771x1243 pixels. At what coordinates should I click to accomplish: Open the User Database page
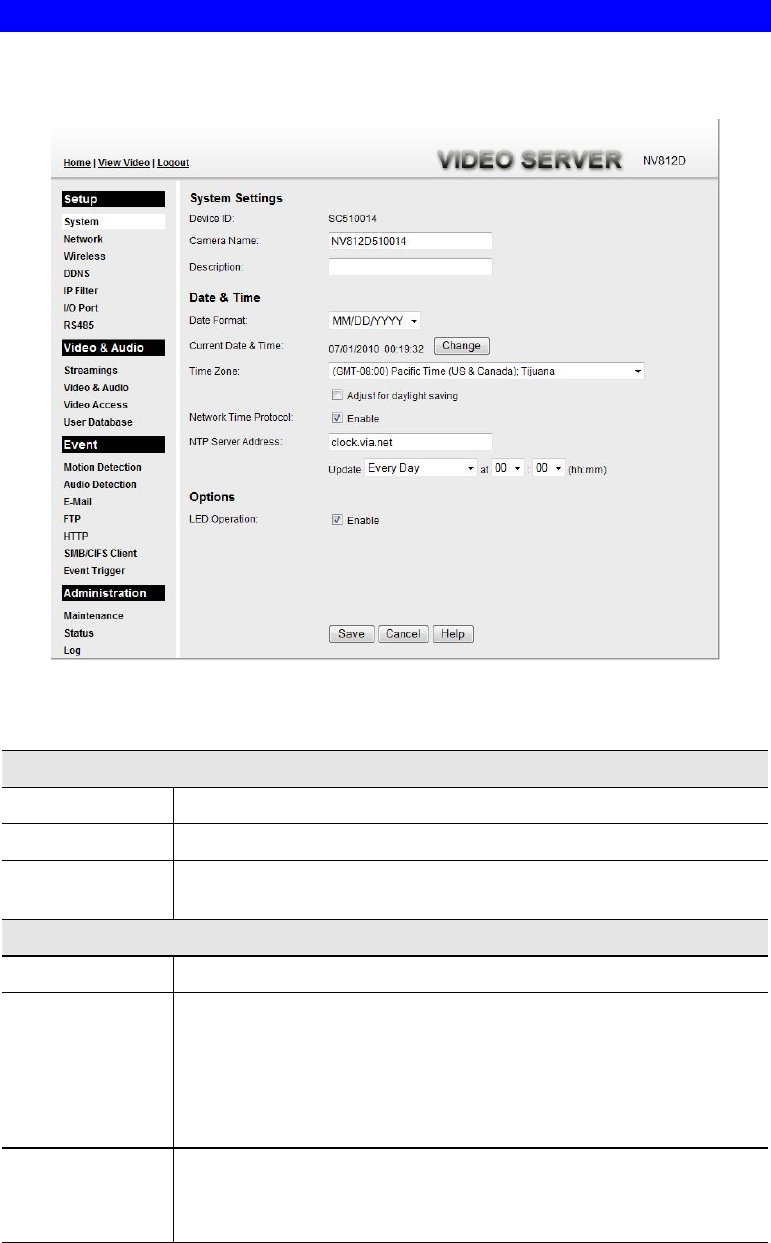(x=98, y=422)
